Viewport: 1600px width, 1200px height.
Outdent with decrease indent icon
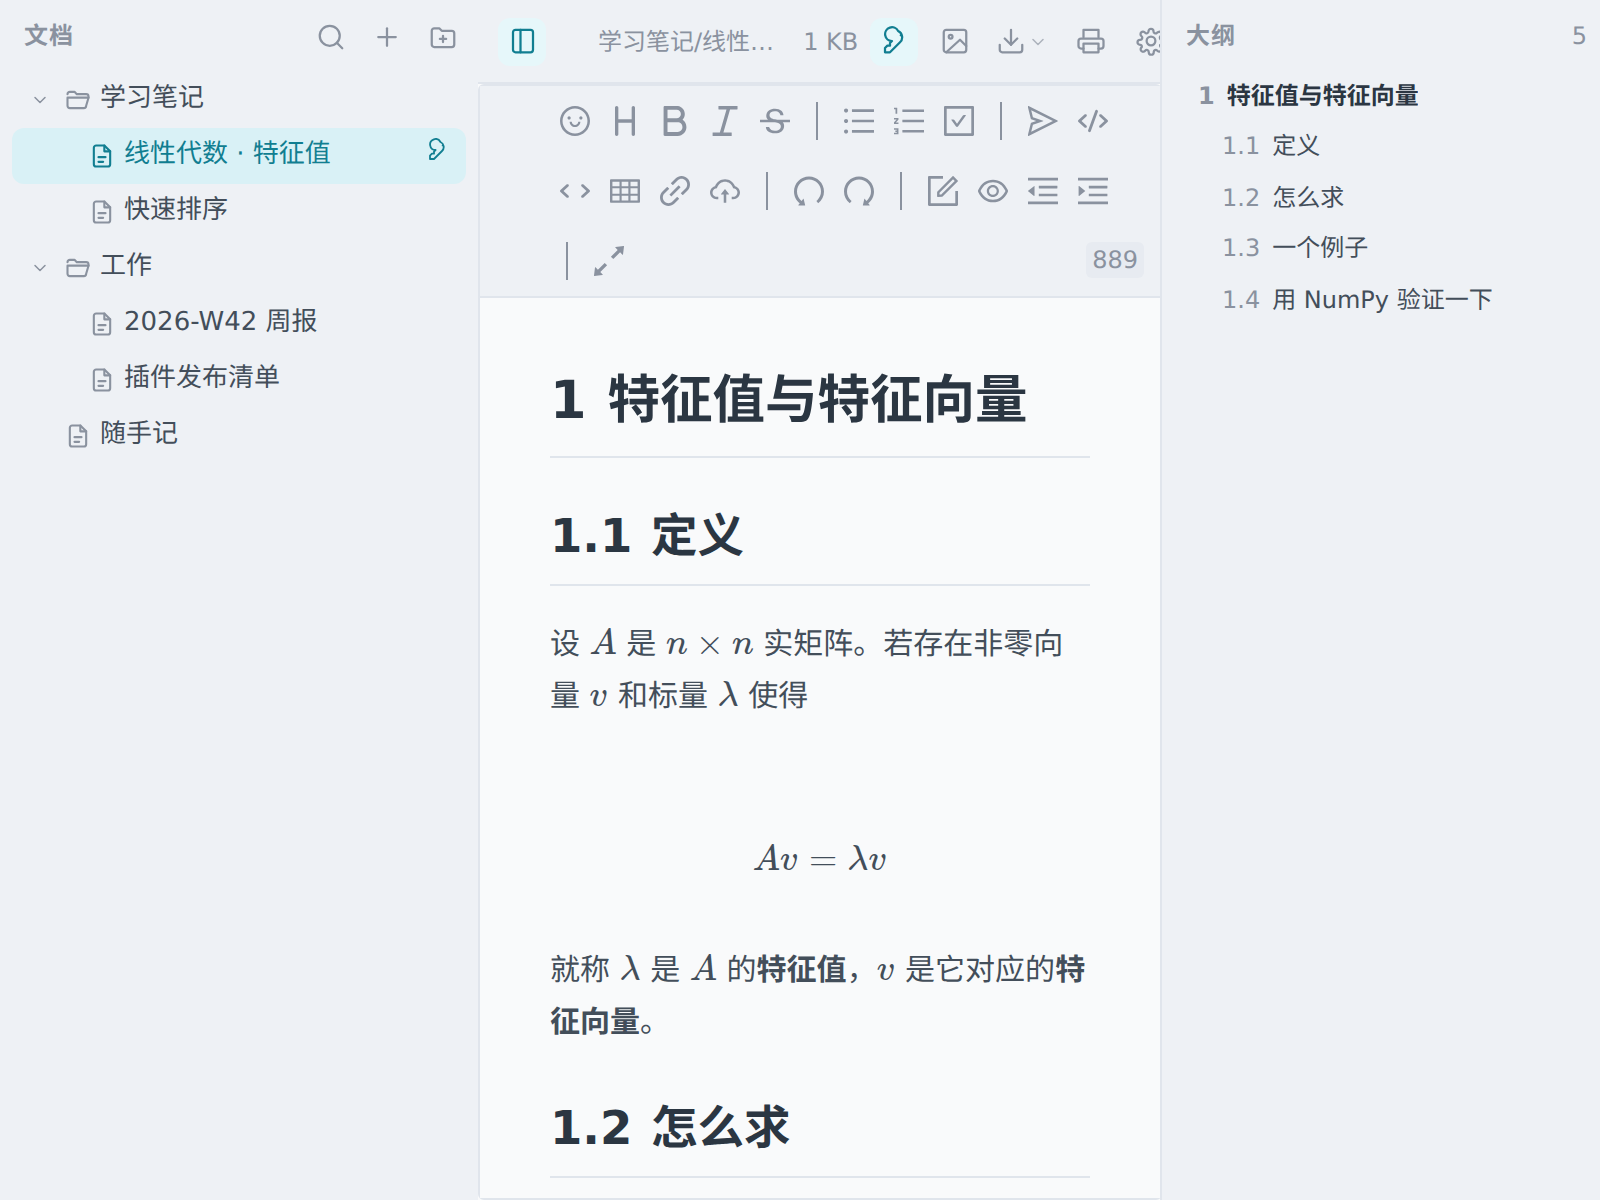[1043, 191]
